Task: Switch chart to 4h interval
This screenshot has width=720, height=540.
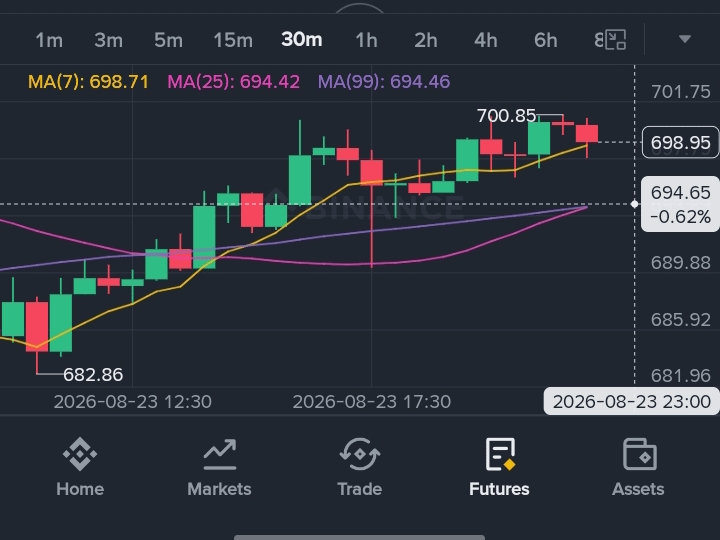Action: 486,40
